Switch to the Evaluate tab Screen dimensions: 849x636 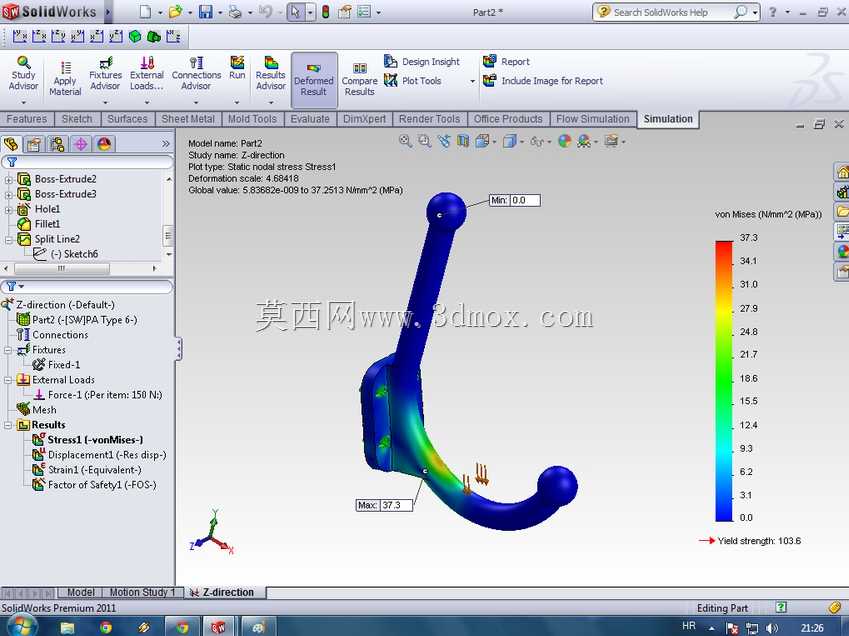[310, 119]
